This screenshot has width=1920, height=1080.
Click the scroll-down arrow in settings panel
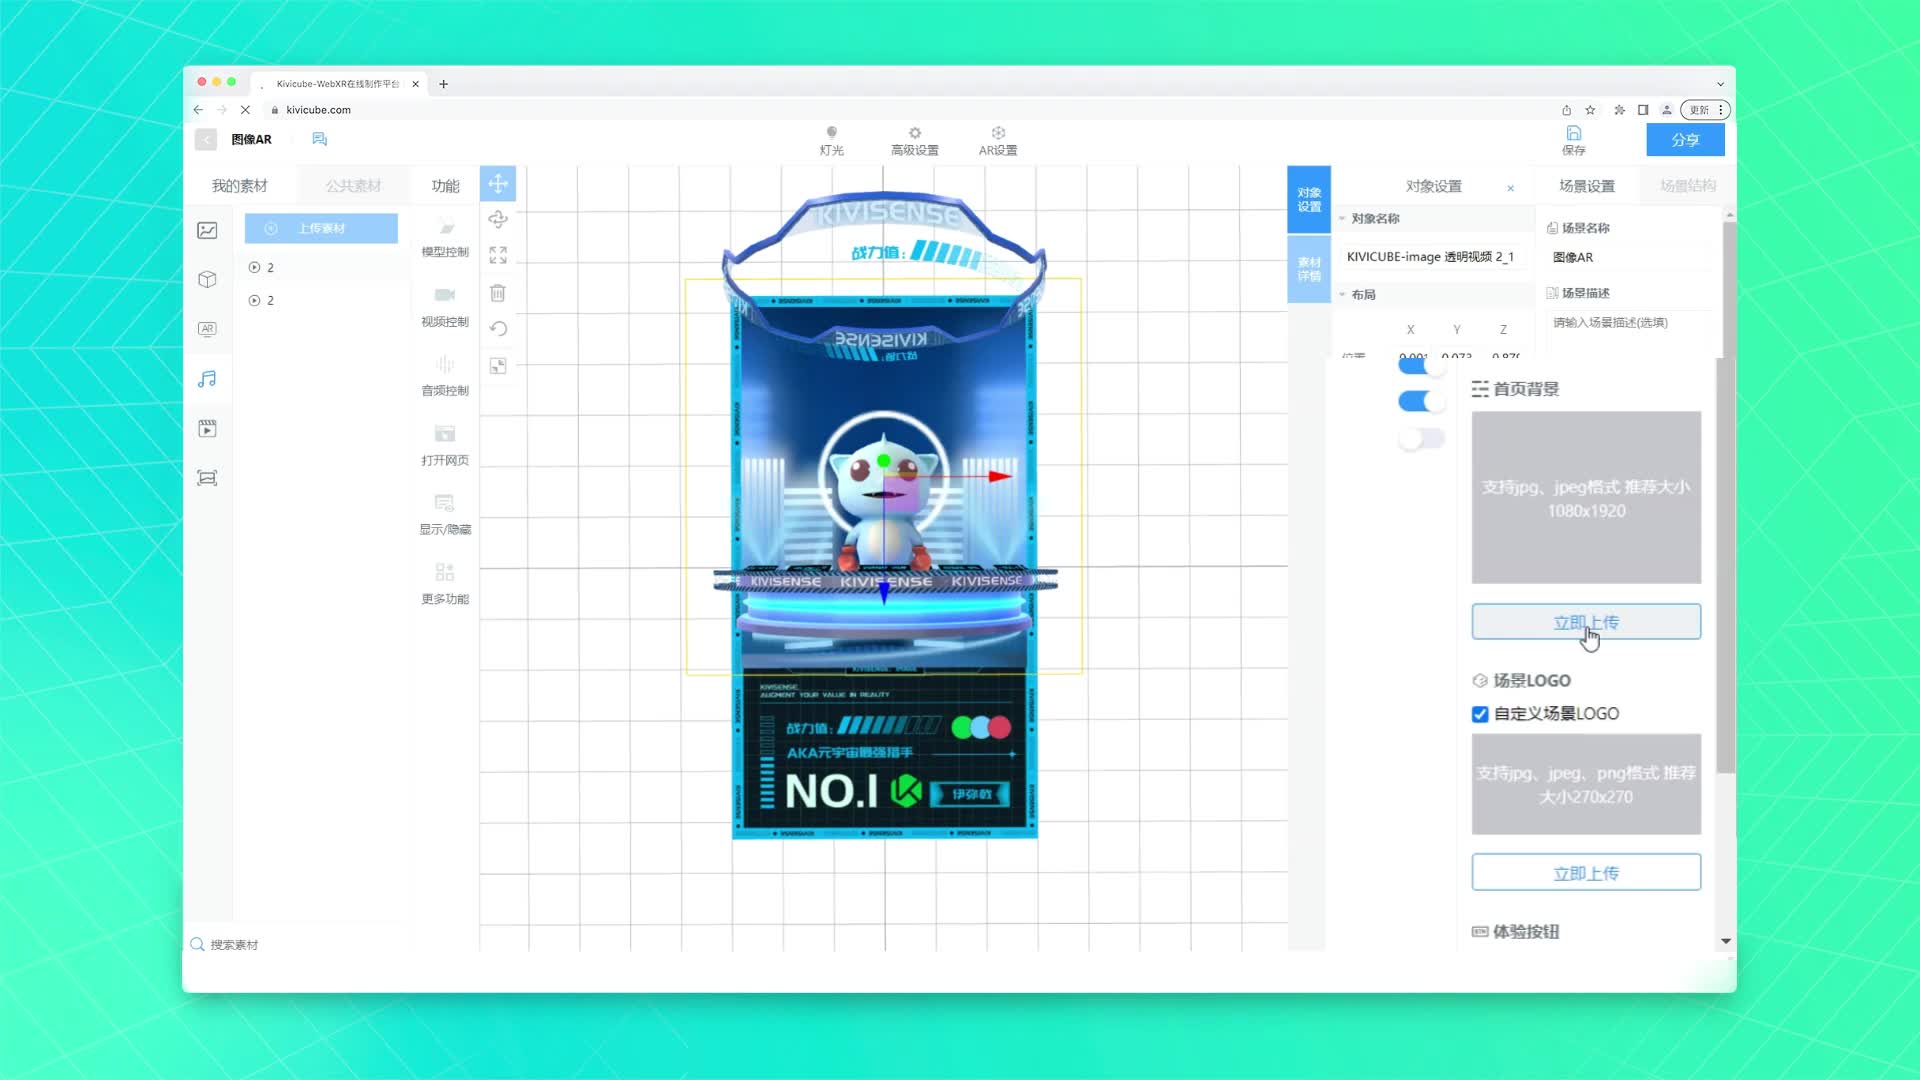(1725, 941)
